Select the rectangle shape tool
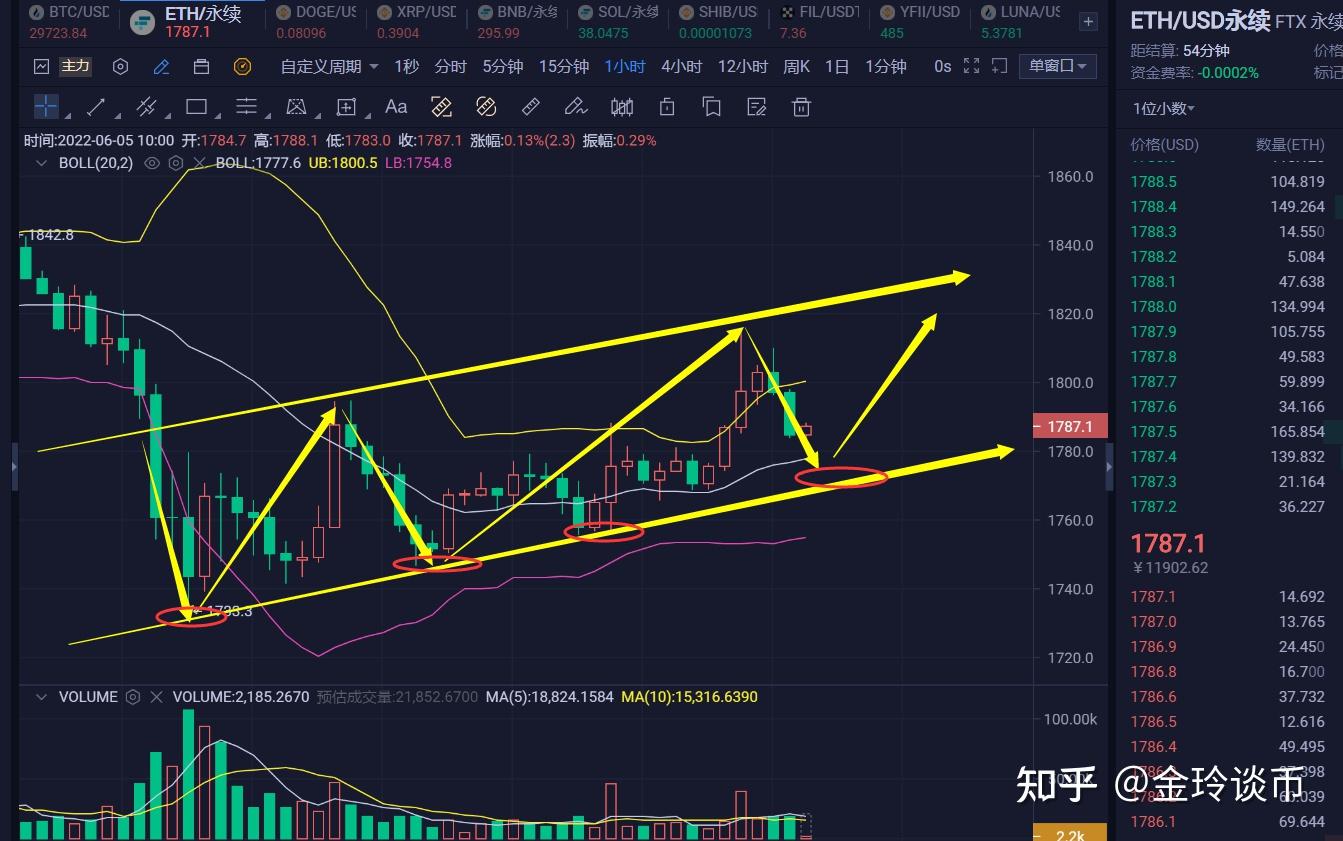The height and width of the screenshot is (841, 1343). click(x=196, y=106)
